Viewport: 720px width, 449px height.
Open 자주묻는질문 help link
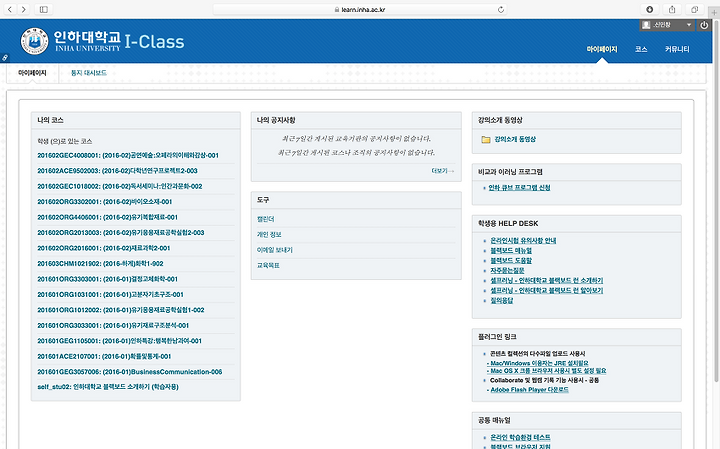507,271
